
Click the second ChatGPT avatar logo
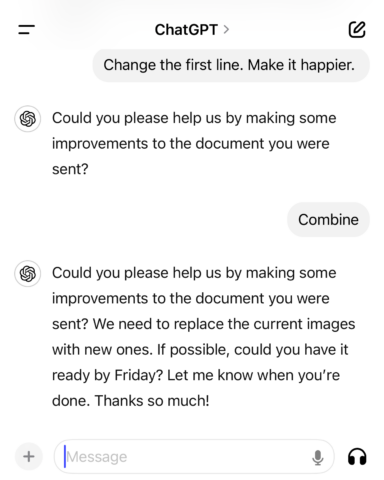pyautogui.click(x=28, y=274)
